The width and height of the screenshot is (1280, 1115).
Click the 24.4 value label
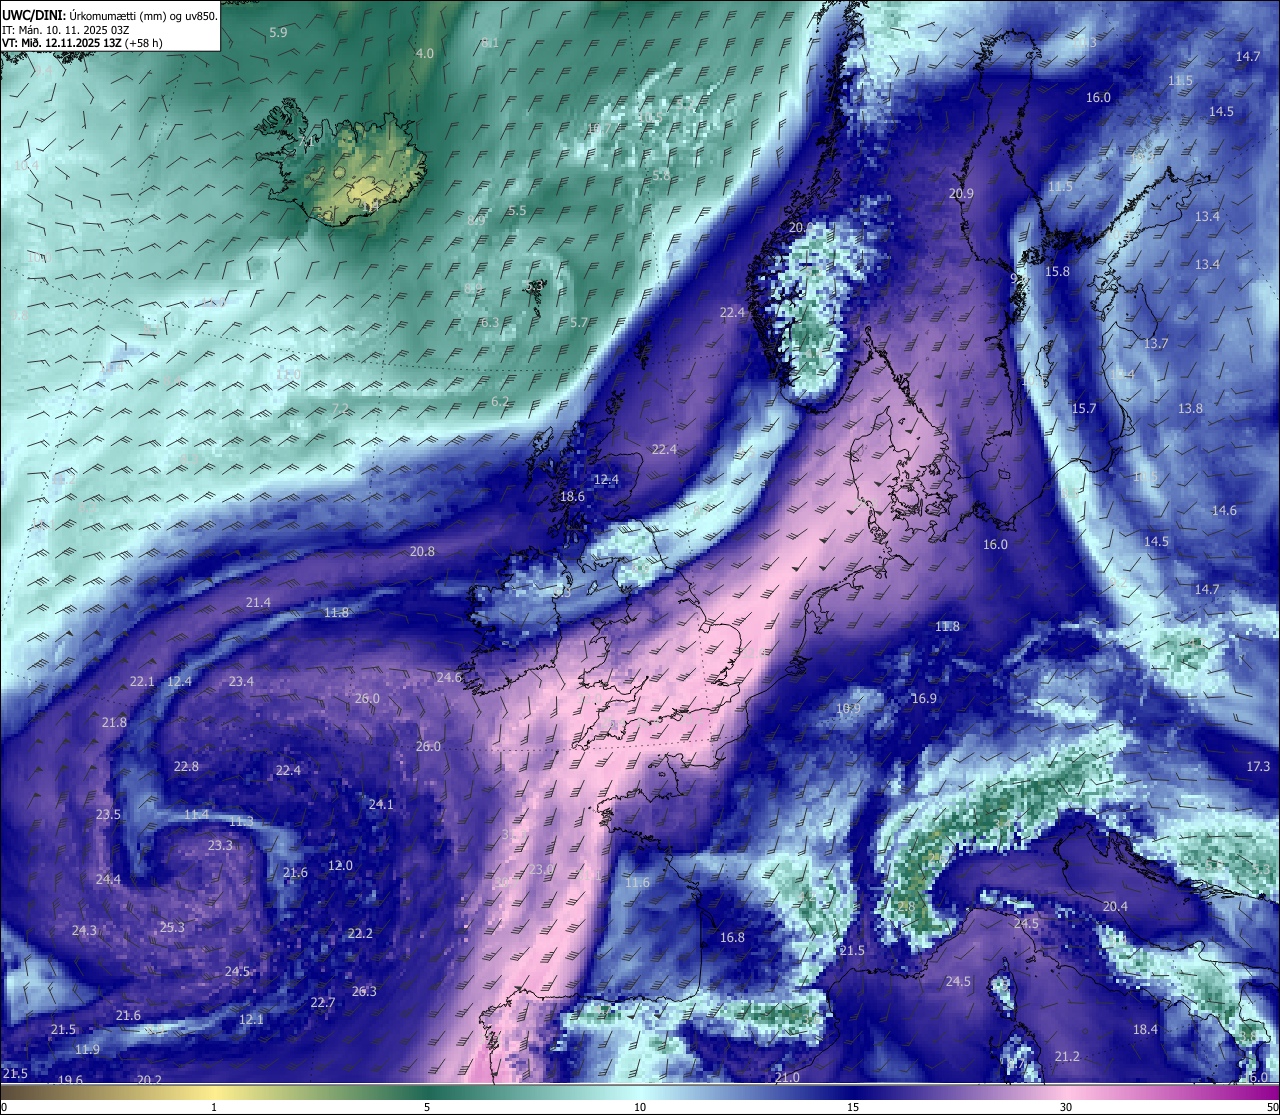(108, 880)
